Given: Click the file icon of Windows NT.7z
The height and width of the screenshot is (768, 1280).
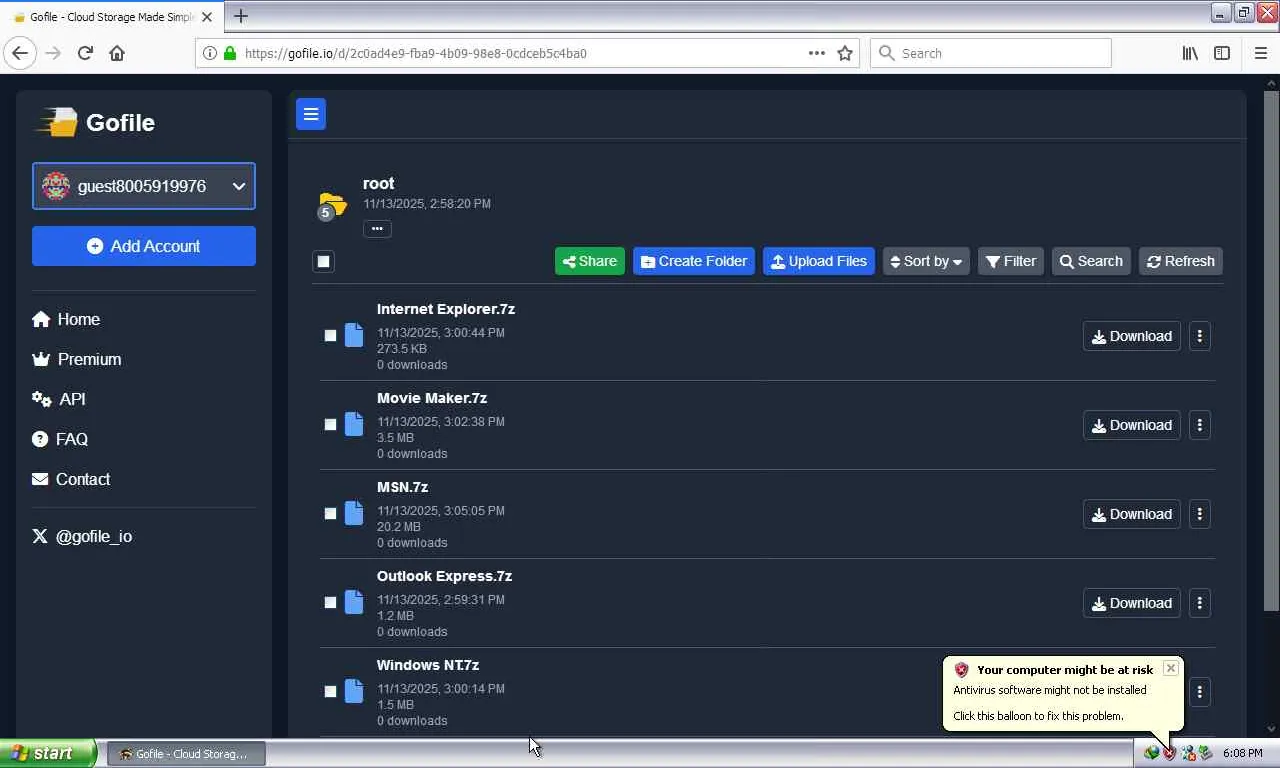Looking at the screenshot, I should [354, 691].
